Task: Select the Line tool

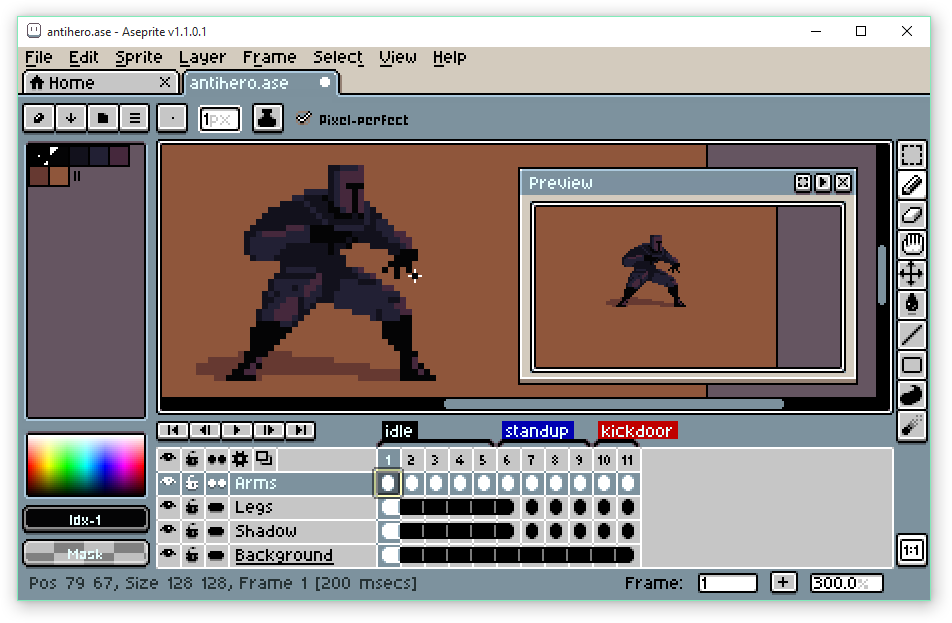Action: (x=911, y=333)
